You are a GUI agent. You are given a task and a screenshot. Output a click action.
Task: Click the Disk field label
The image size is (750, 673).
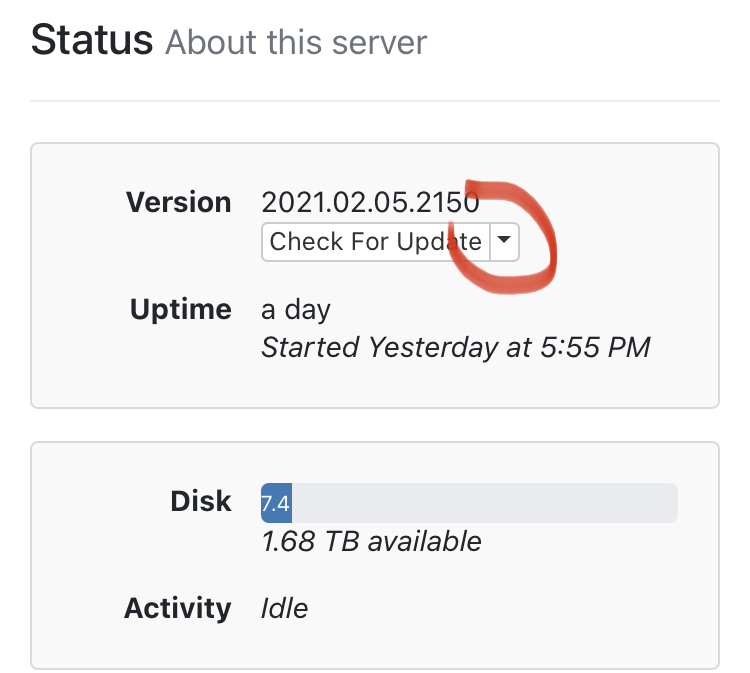[x=201, y=501]
